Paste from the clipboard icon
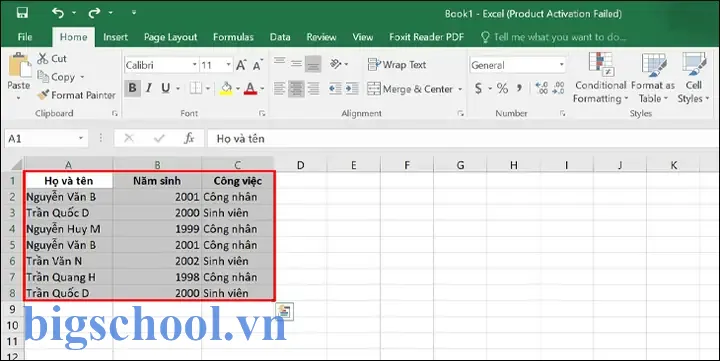The height and width of the screenshot is (361, 720). tap(19, 65)
